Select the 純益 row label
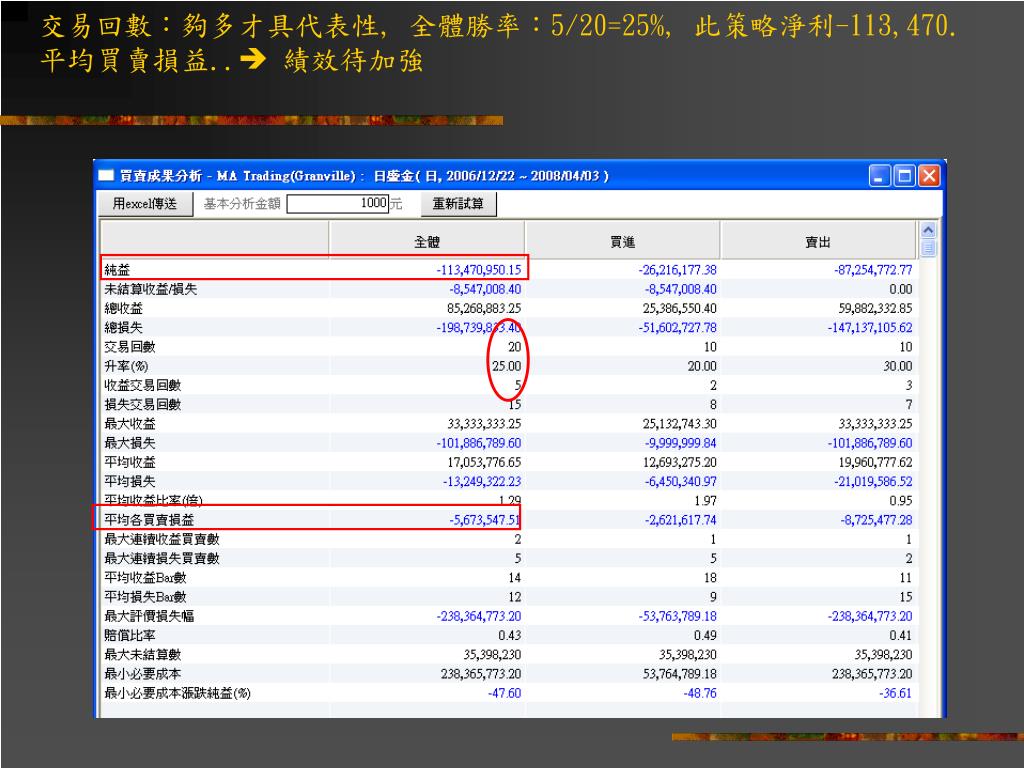Screen dimensions: 1024x768 117,270
